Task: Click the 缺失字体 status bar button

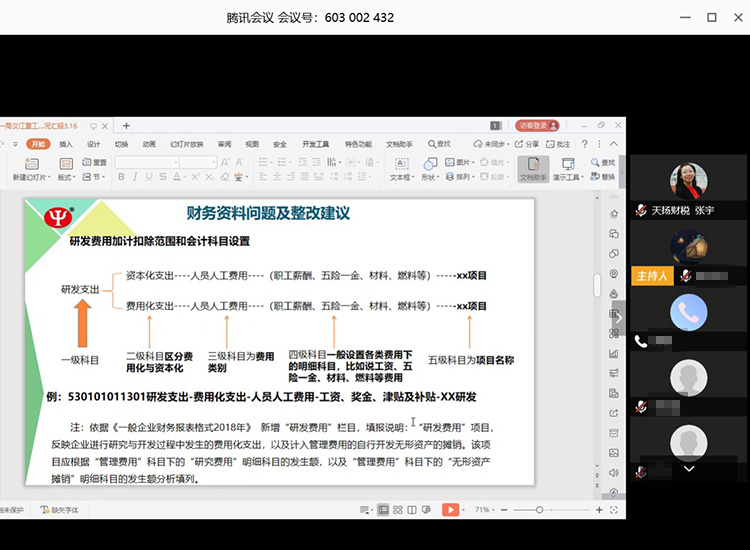Action: (x=58, y=510)
